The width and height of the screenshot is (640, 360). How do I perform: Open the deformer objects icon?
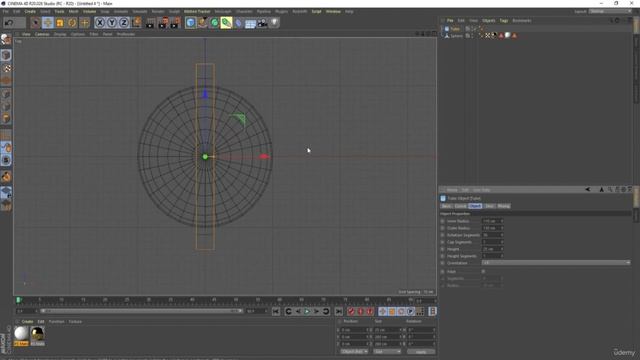tap(239, 22)
